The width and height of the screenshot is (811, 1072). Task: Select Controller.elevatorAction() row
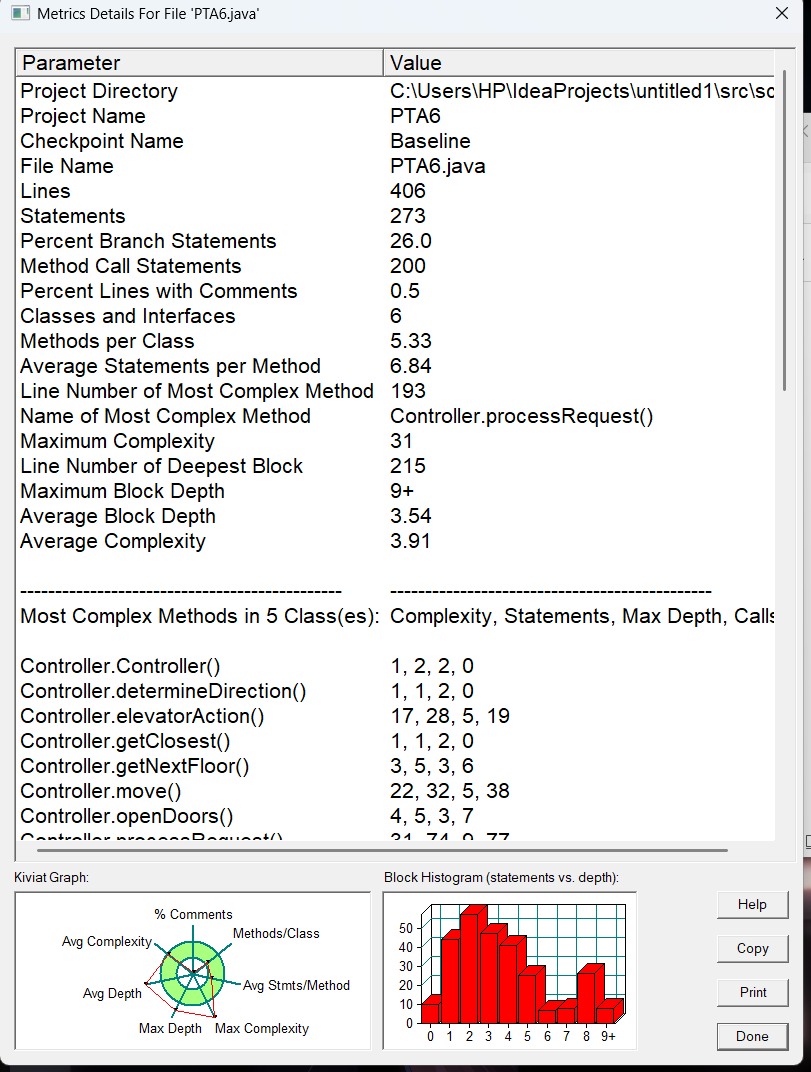[395, 716]
